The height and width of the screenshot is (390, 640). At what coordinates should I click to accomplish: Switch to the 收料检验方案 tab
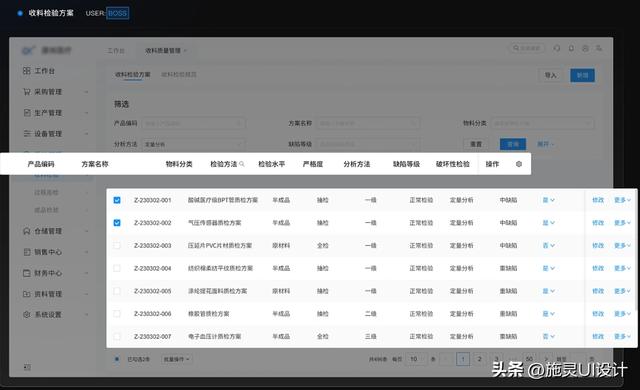(x=133, y=75)
